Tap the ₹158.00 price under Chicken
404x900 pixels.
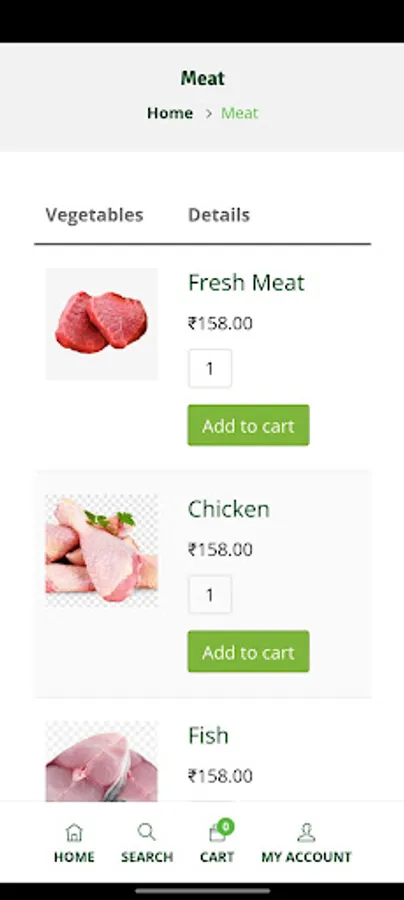pyautogui.click(x=220, y=549)
